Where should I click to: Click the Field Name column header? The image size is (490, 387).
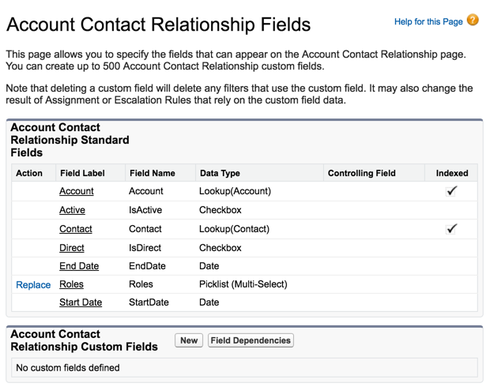click(x=152, y=173)
